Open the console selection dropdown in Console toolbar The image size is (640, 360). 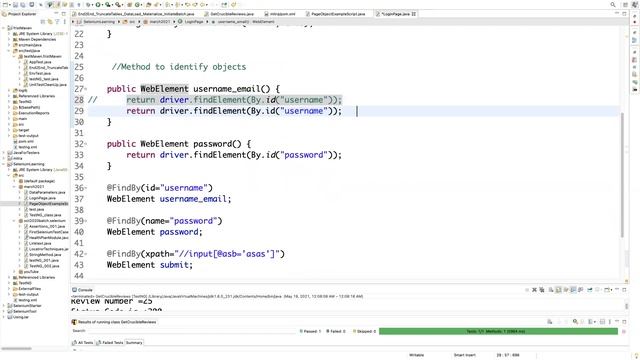(x=612, y=290)
